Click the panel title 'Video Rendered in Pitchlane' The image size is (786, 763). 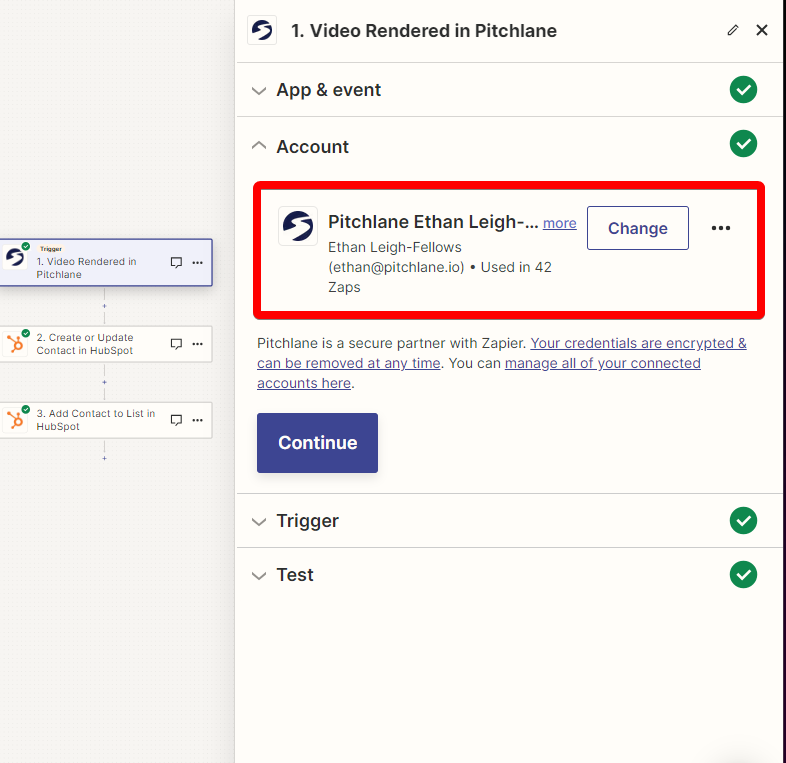pyautogui.click(x=433, y=31)
